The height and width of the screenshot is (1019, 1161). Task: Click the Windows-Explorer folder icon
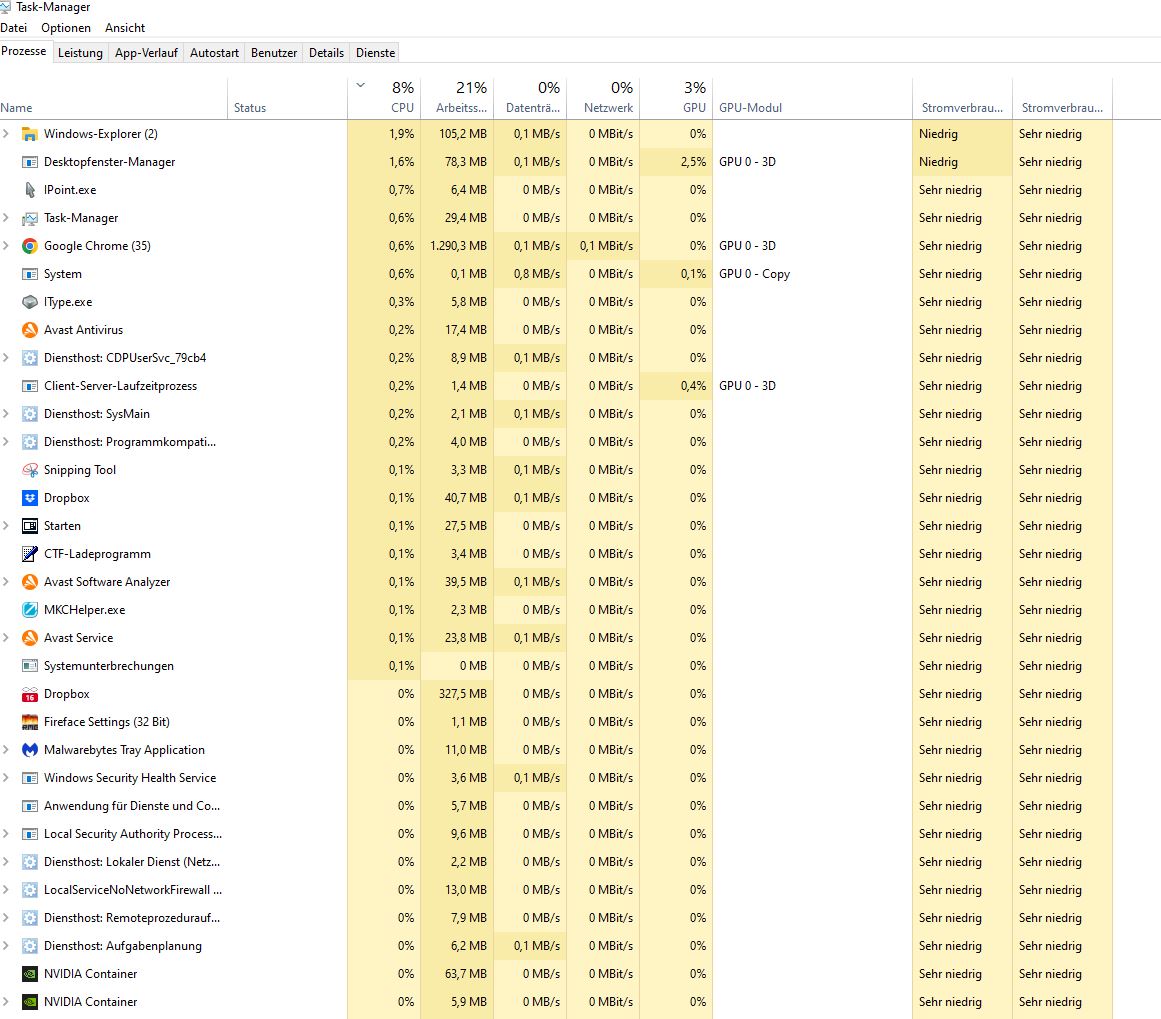[30, 134]
